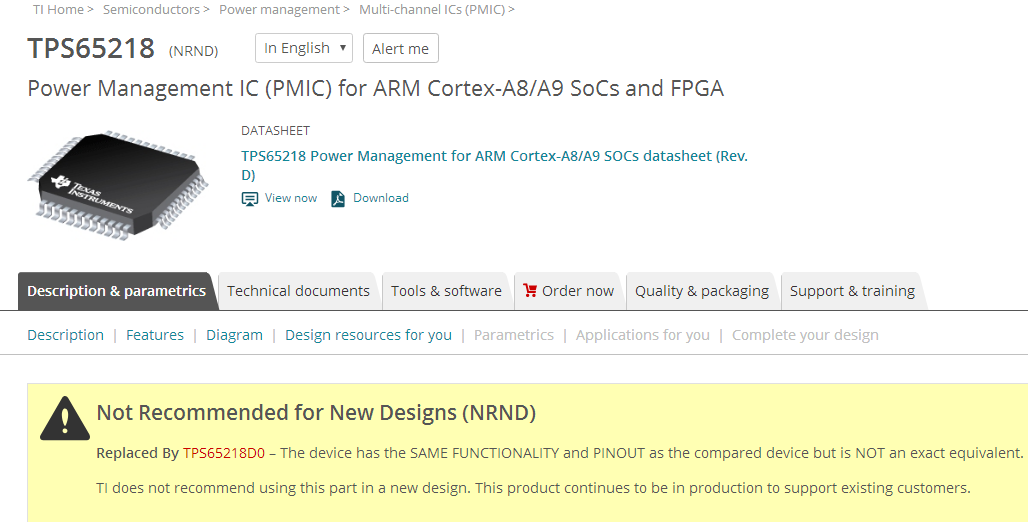This screenshot has width=1028, height=522.
Task: Select the Quality & packaging tab
Action: tap(702, 291)
